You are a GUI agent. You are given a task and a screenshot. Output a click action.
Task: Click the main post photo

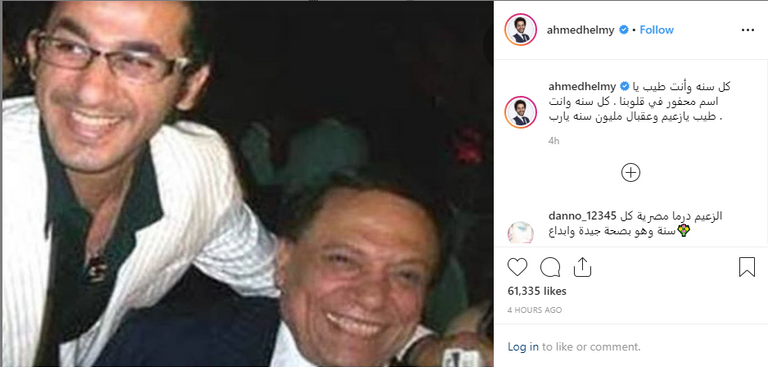248,184
